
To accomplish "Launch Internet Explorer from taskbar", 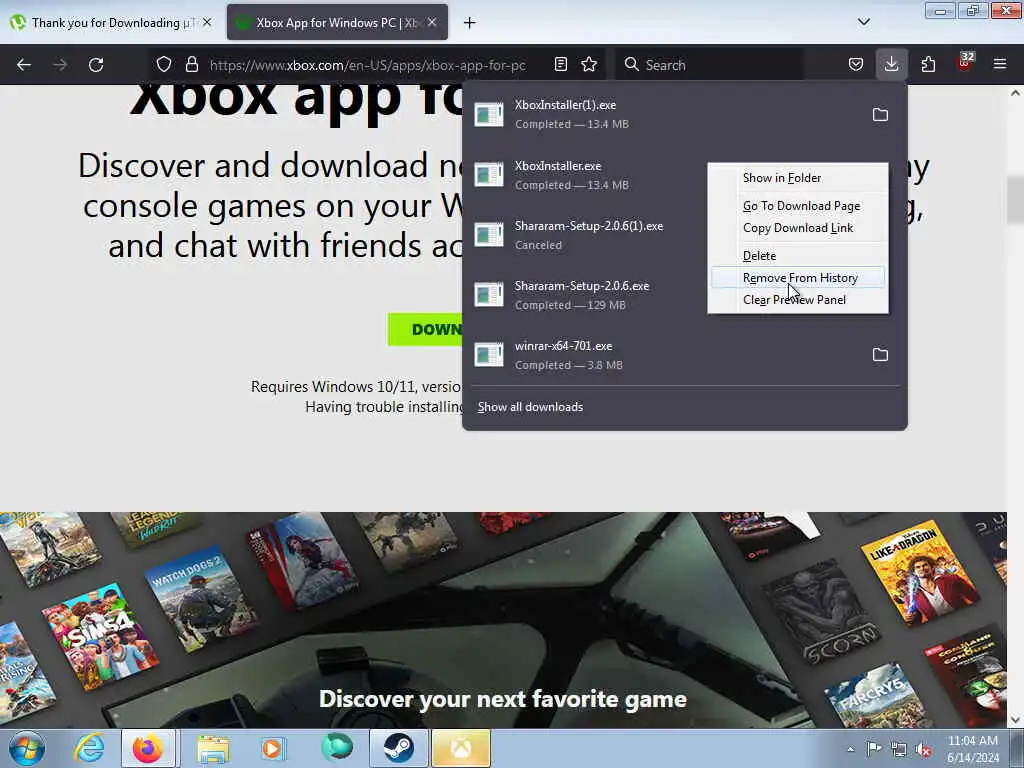I will 89,748.
